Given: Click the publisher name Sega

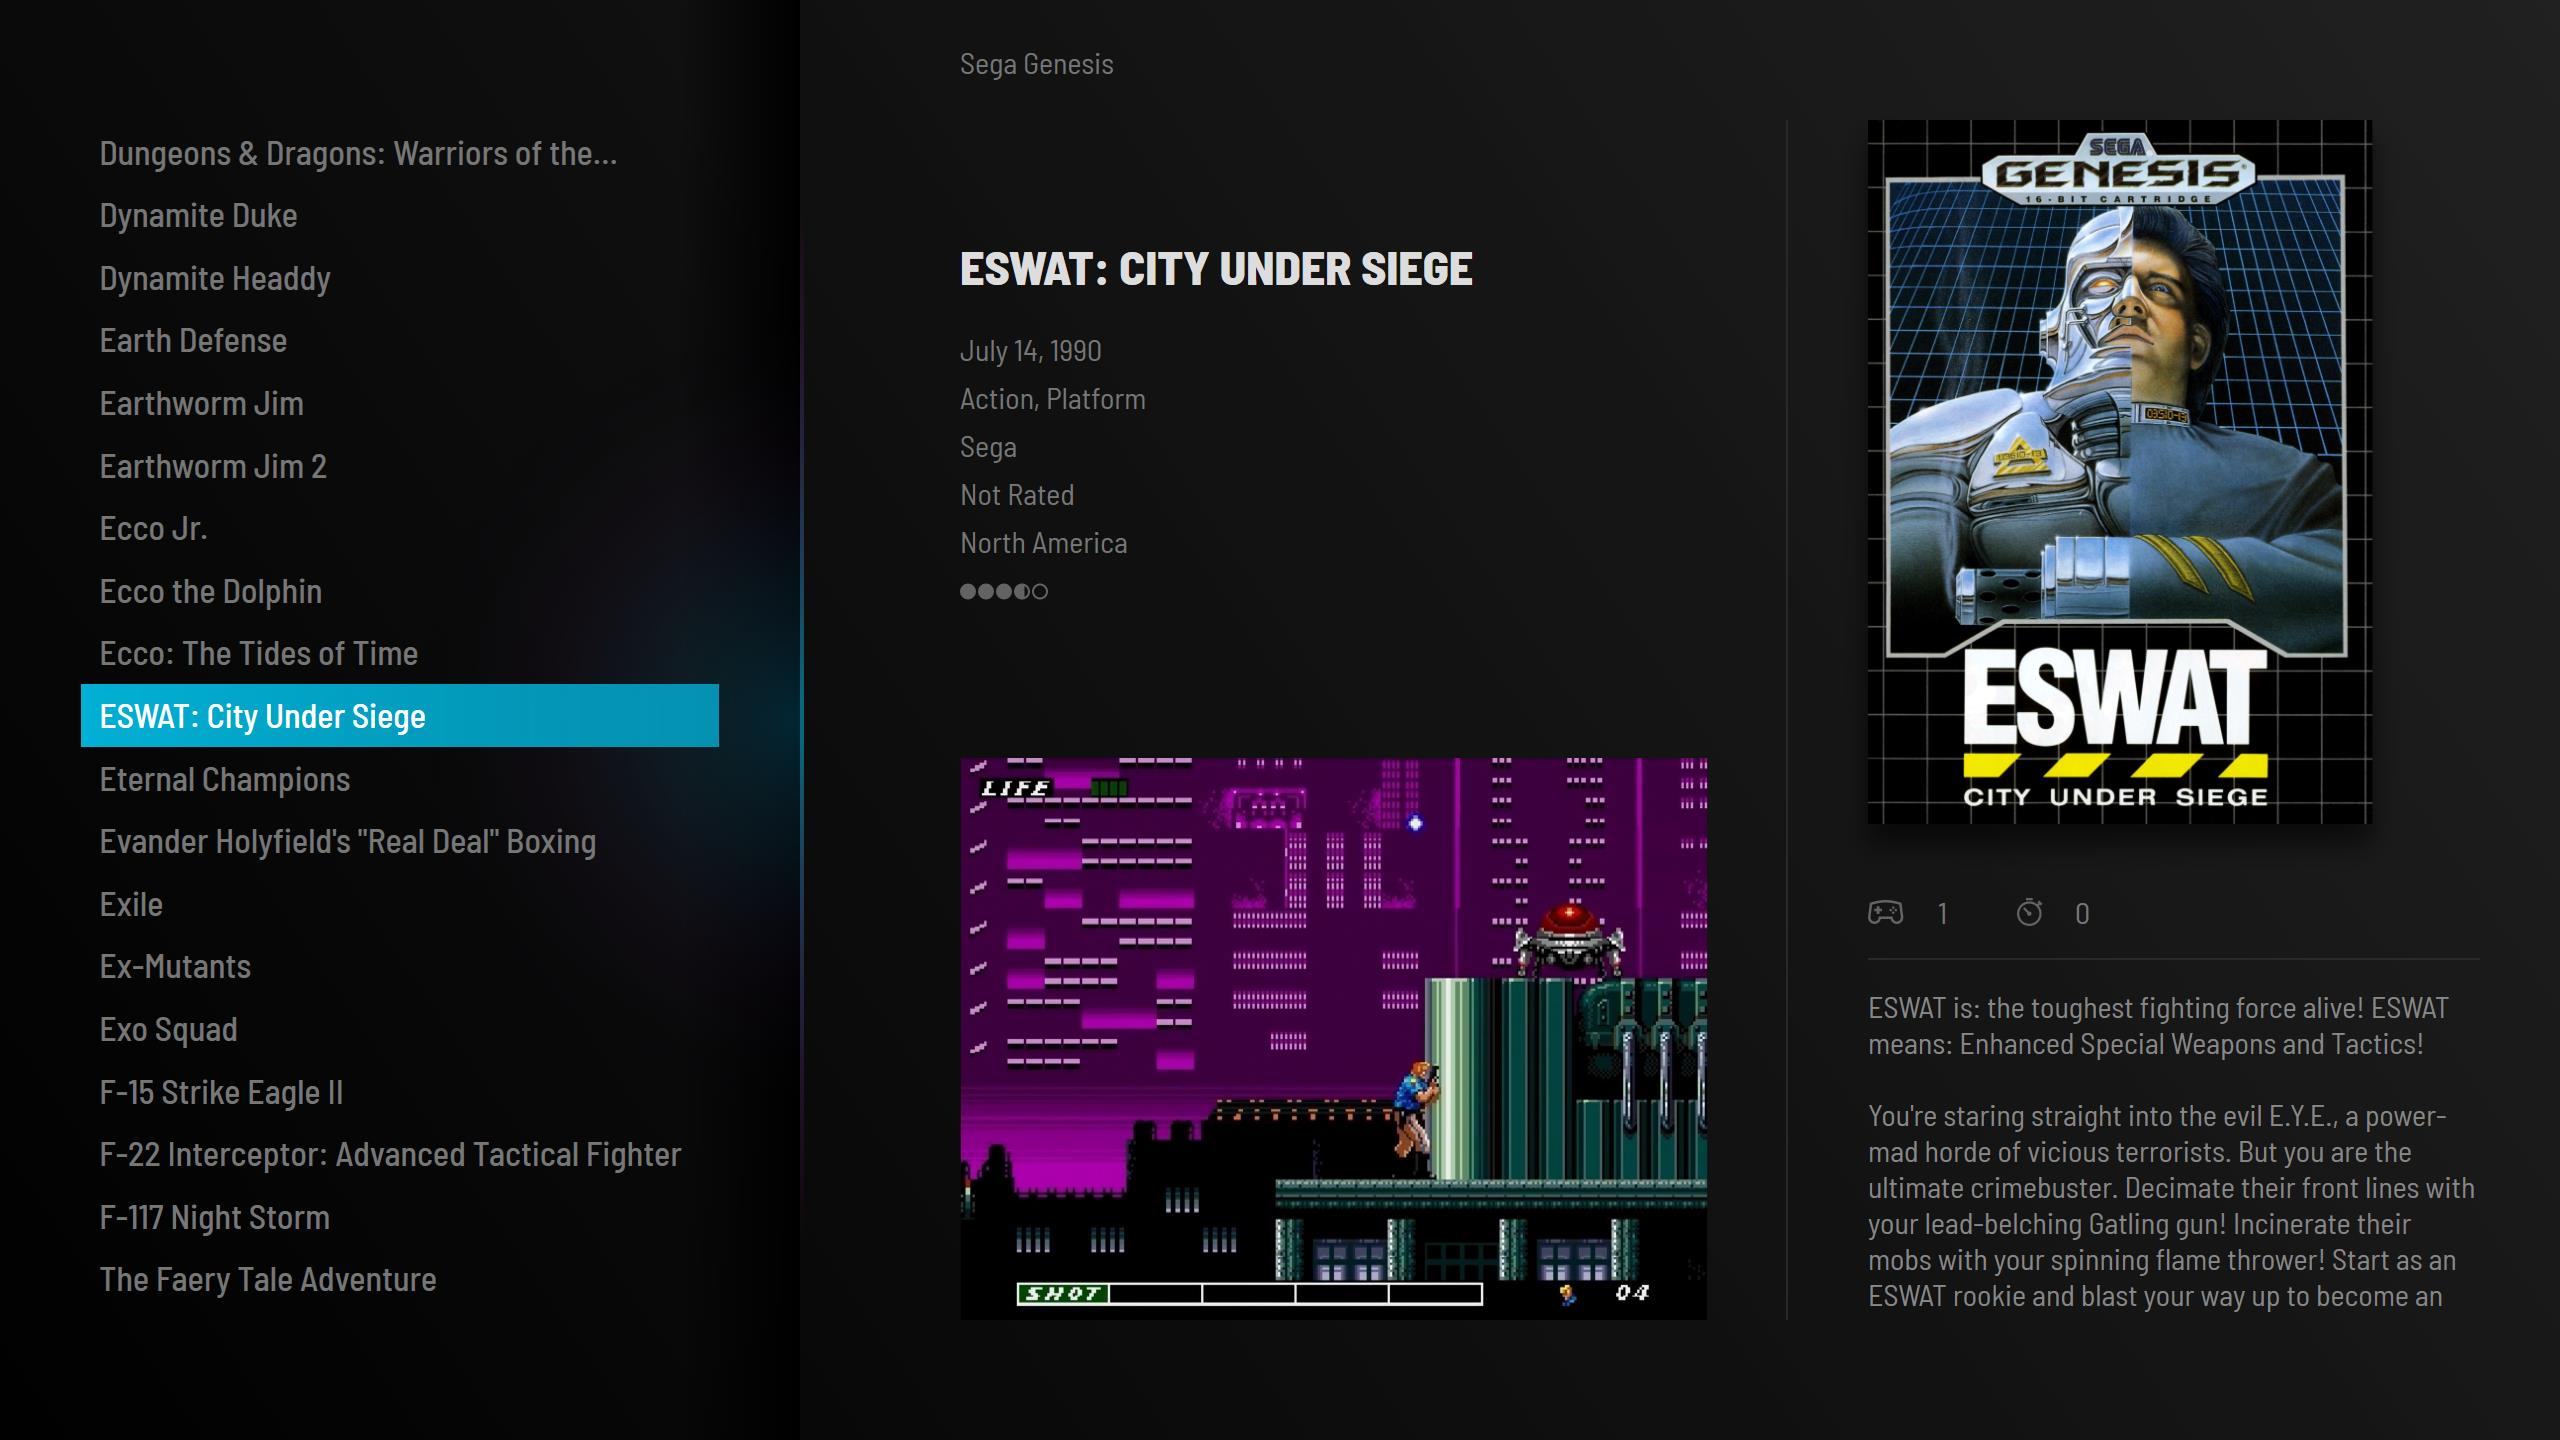Looking at the screenshot, I should (988, 447).
